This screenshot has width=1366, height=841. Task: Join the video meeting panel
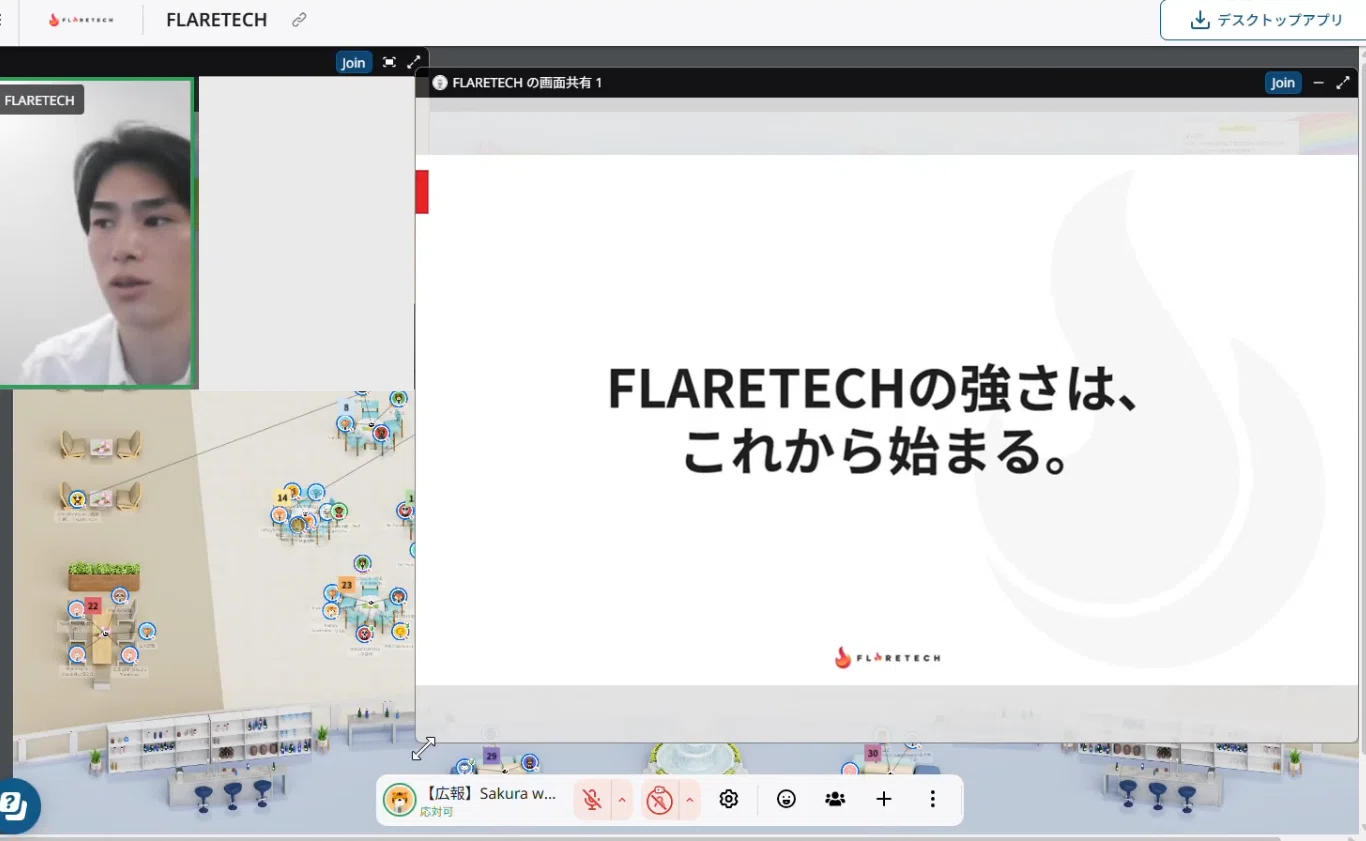tap(353, 62)
